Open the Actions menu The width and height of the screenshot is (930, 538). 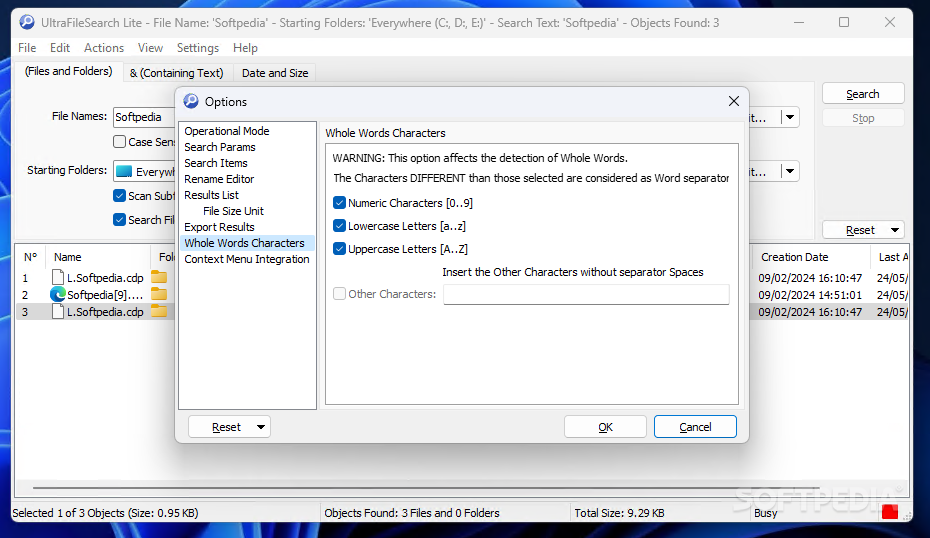tap(104, 47)
